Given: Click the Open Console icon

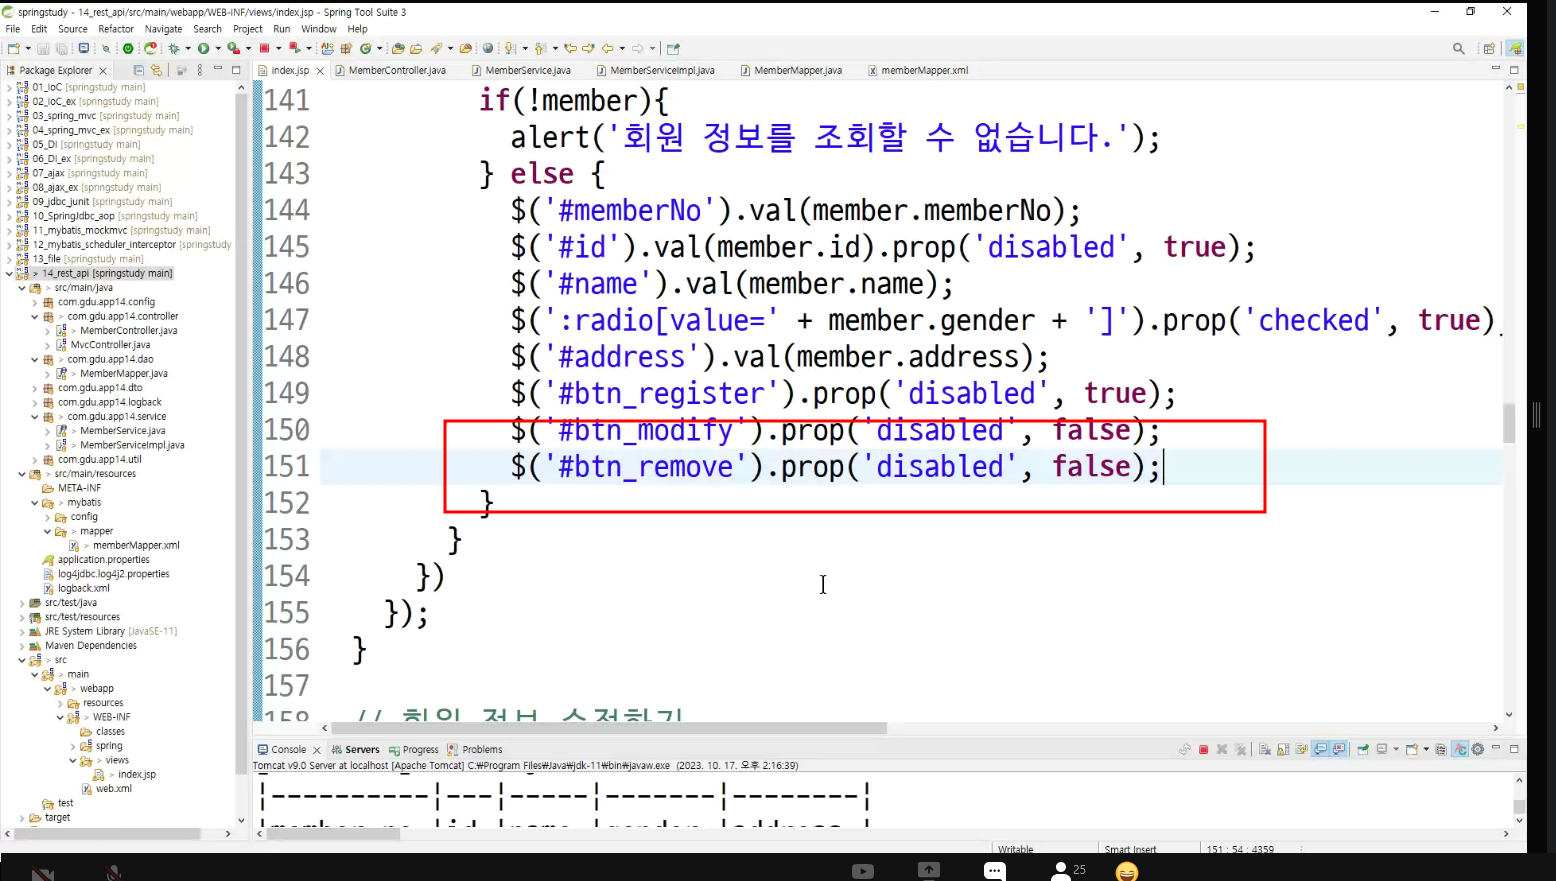Looking at the screenshot, I should 1412,749.
